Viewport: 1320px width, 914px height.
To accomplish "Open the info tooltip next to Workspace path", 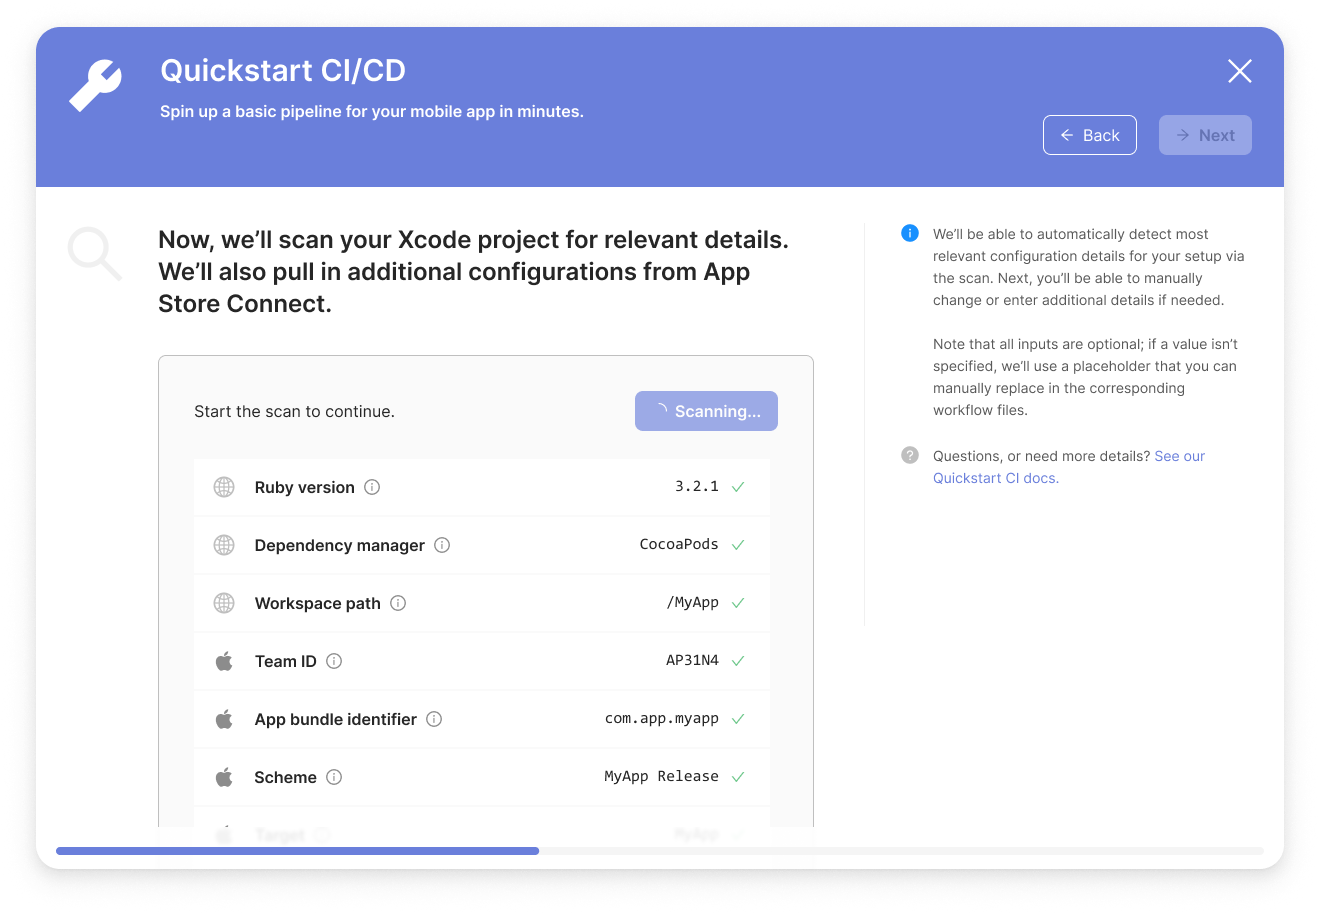I will coord(398,603).
